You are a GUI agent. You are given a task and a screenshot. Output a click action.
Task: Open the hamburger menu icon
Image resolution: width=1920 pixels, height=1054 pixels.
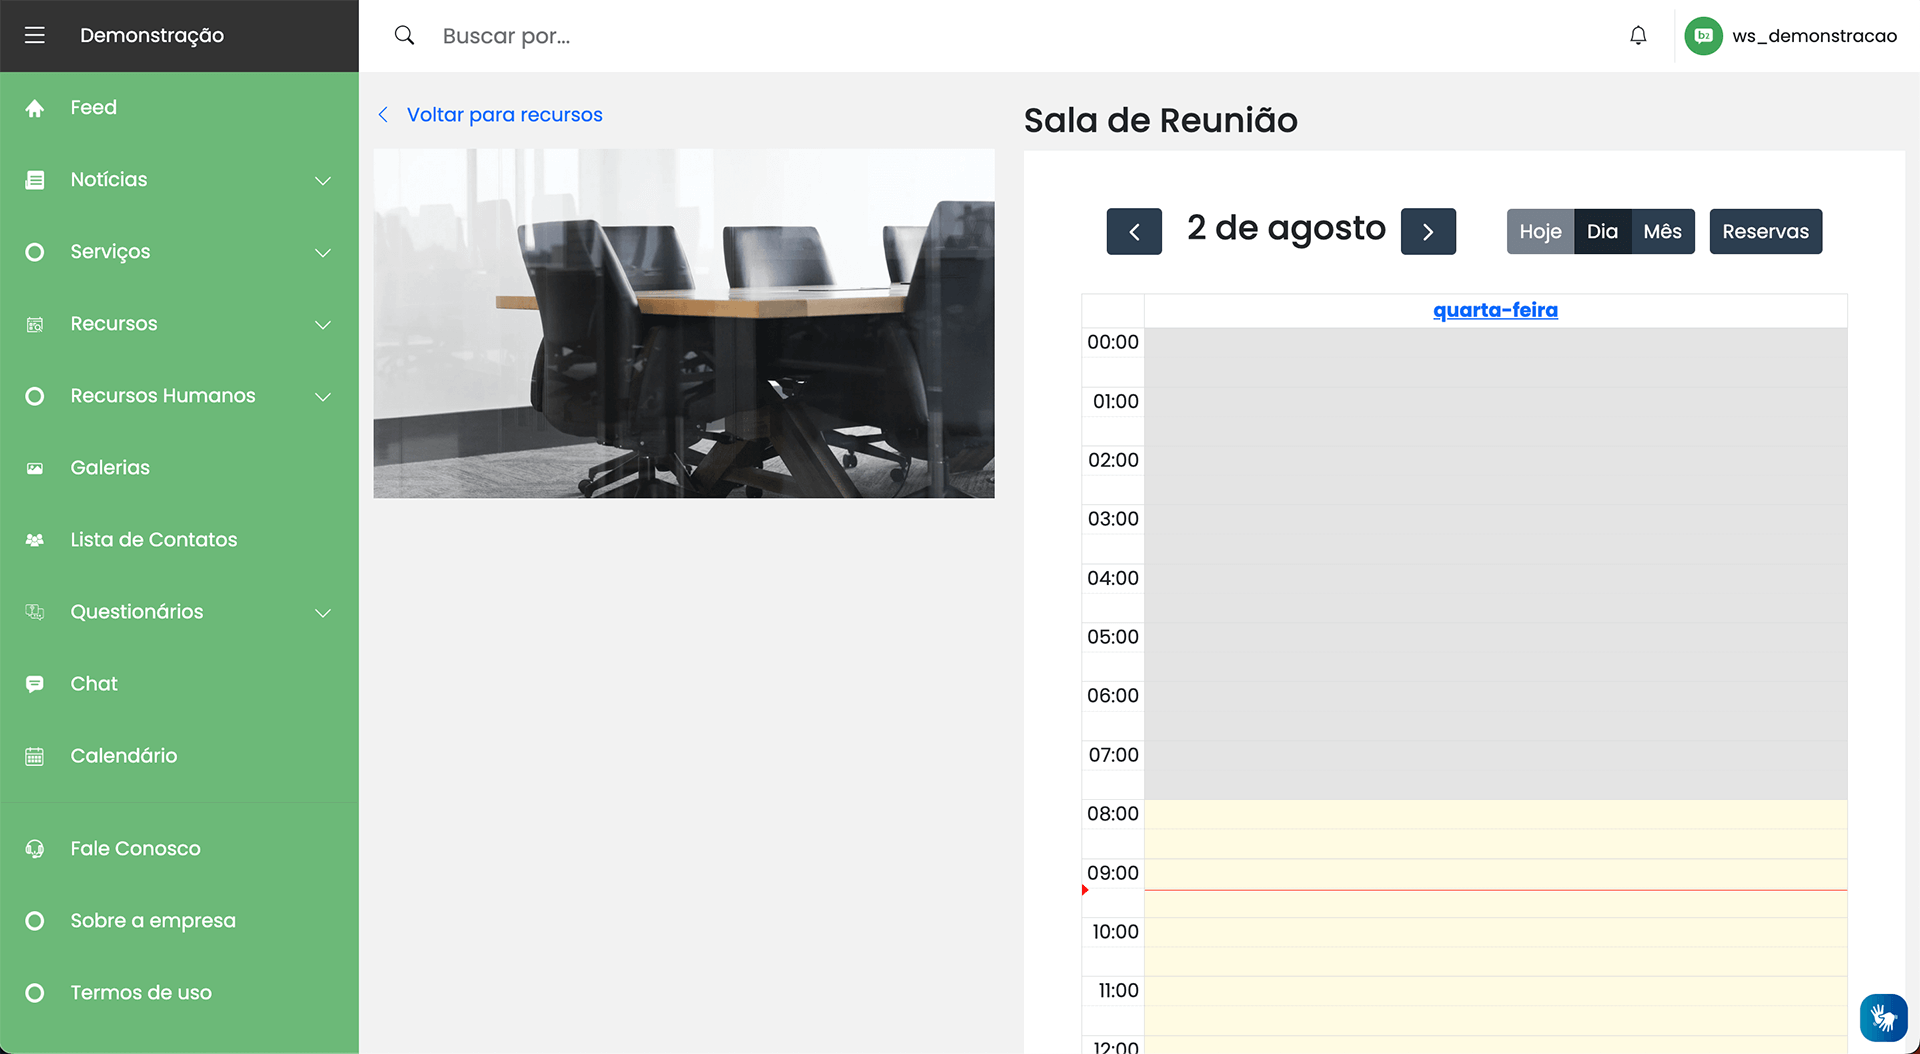click(x=35, y=36)
